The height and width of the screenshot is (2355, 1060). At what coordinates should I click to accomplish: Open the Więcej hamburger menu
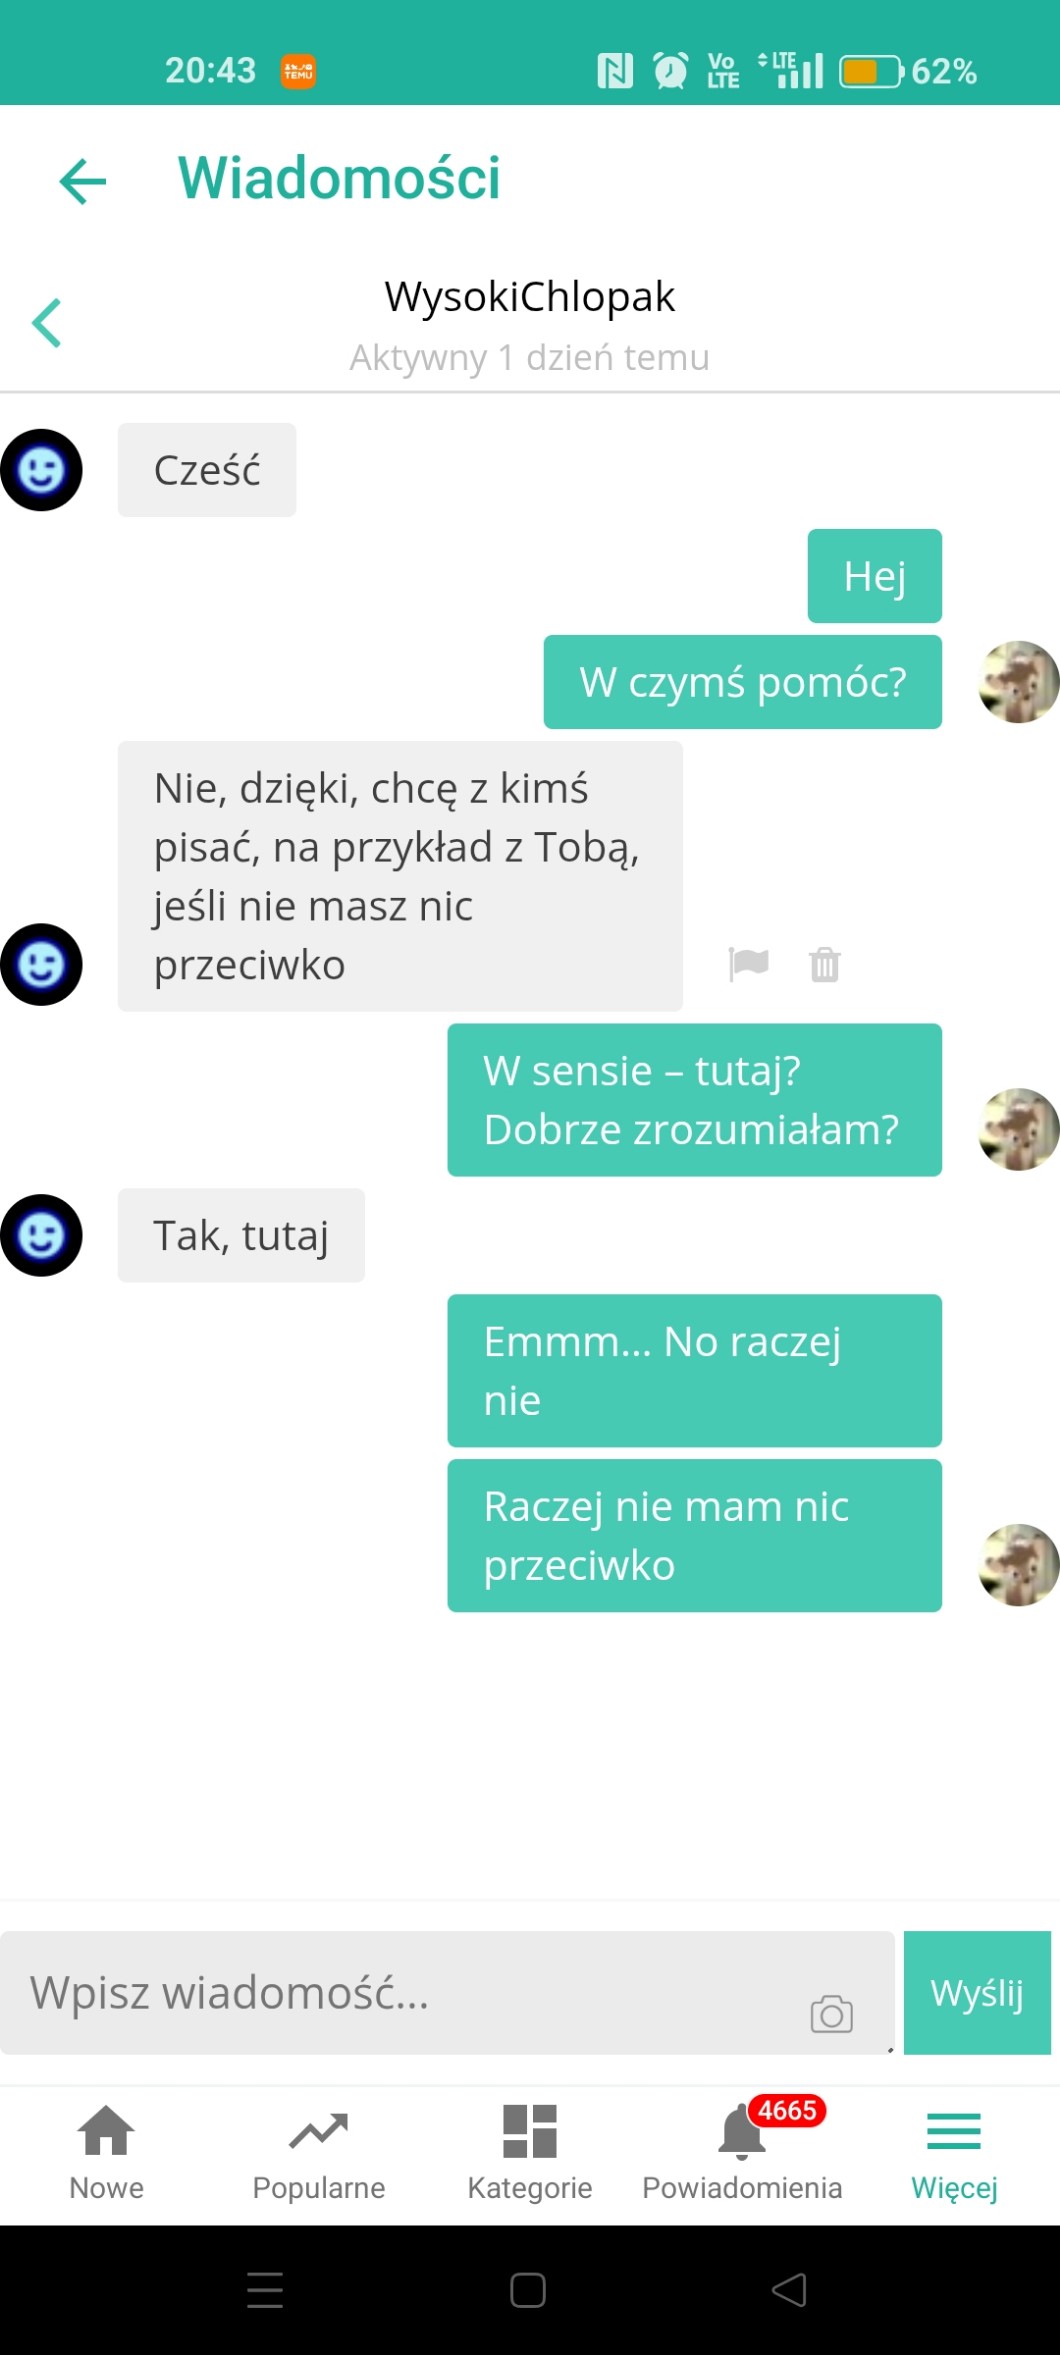pyautogui.click(x=954, y=2152)
